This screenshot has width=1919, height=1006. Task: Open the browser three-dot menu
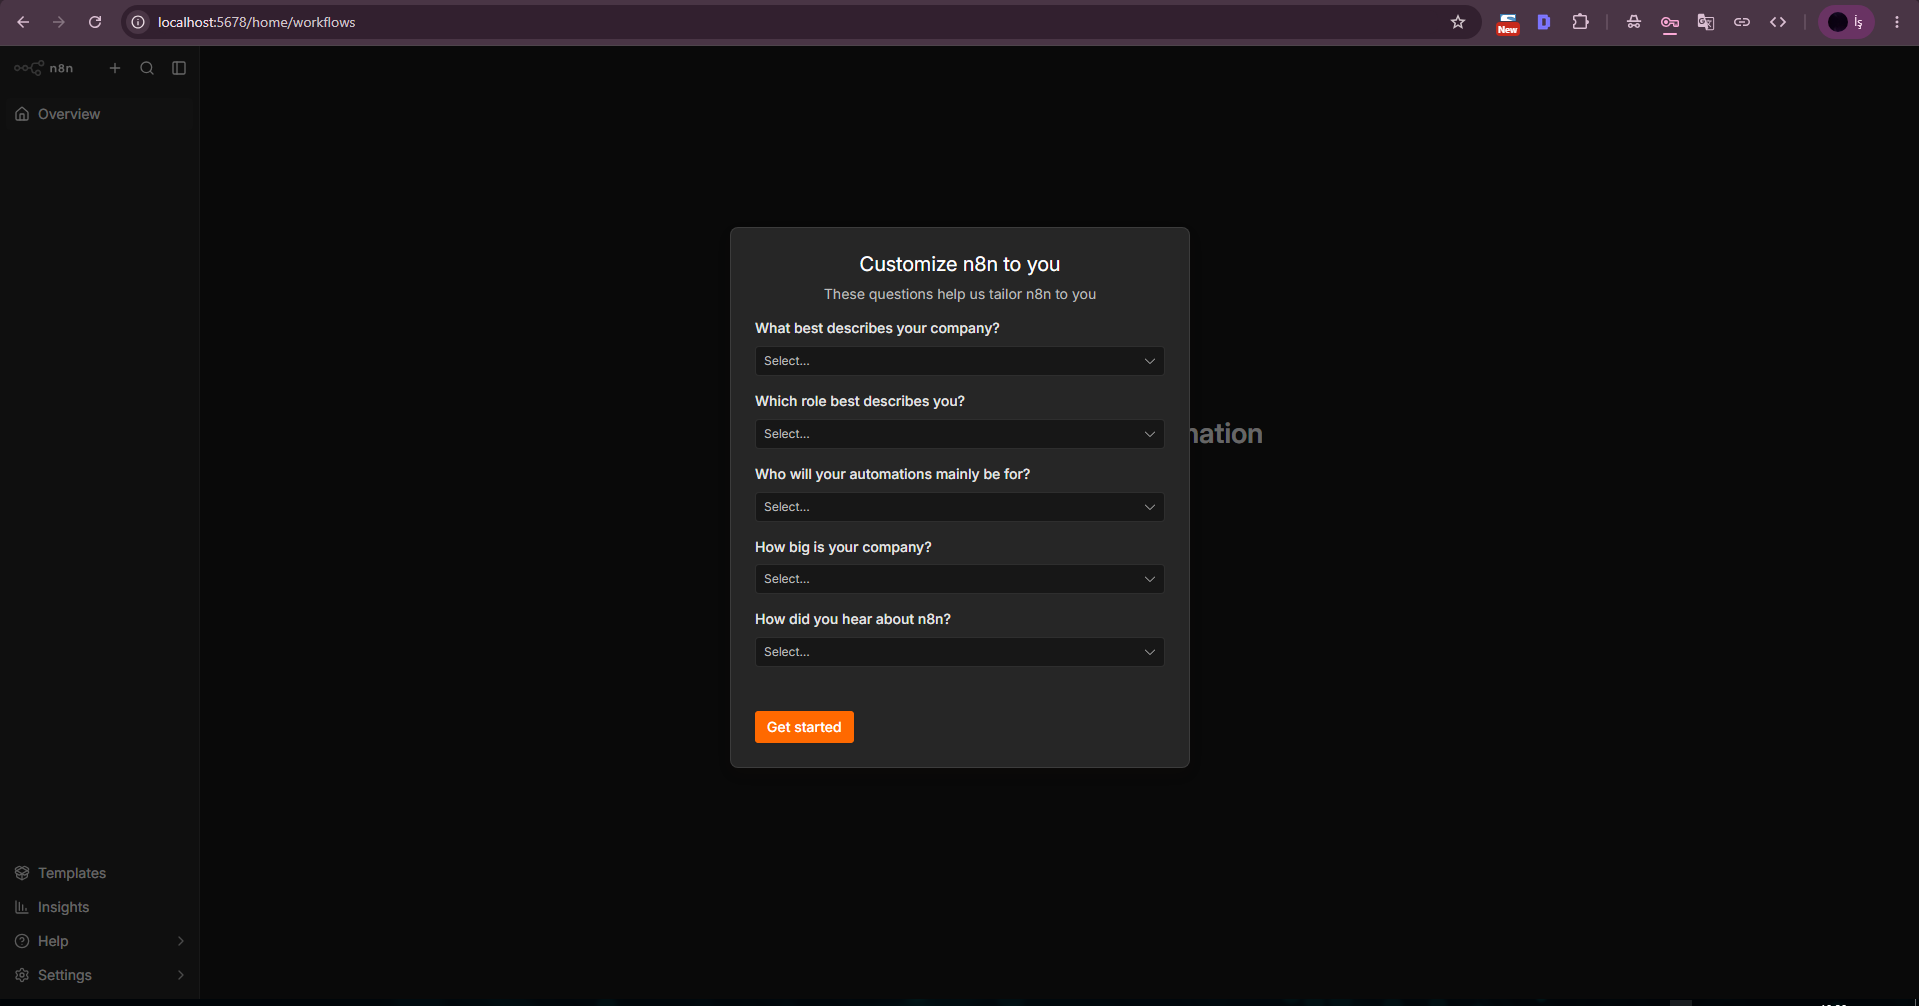coord(1897,22)
